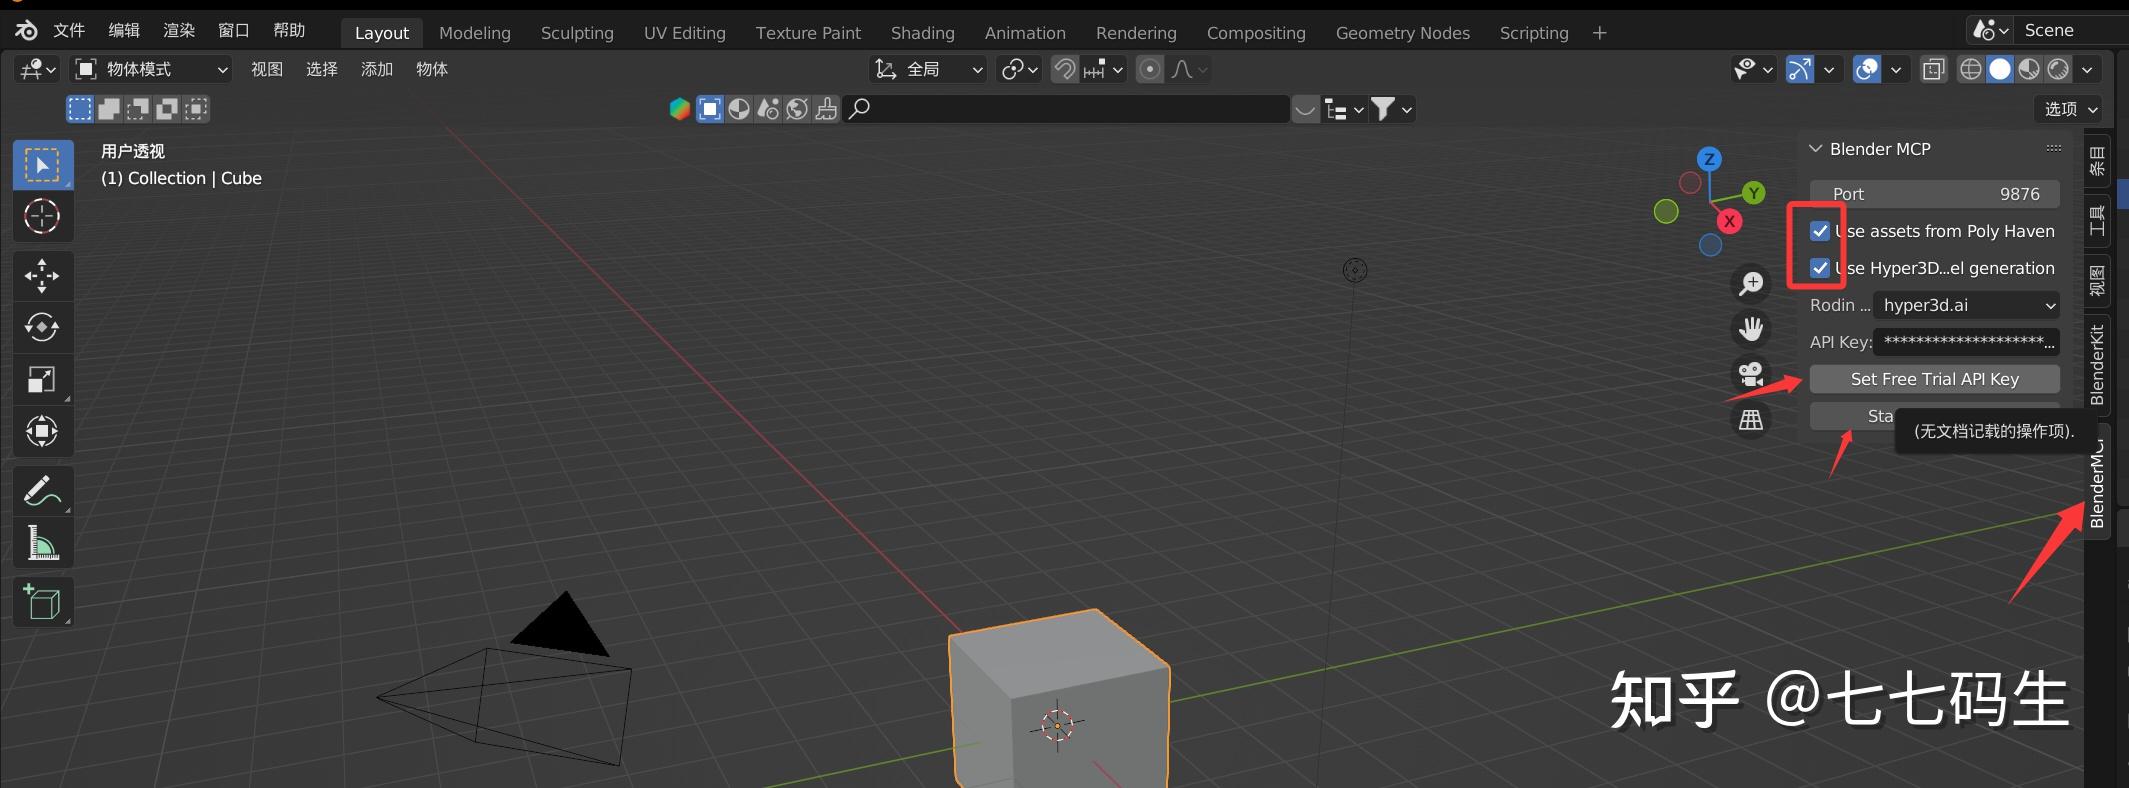Toggle viewport overlays display
Image resolution: width=2129 pixels, height=788 pixels.
coord(1867,69)
